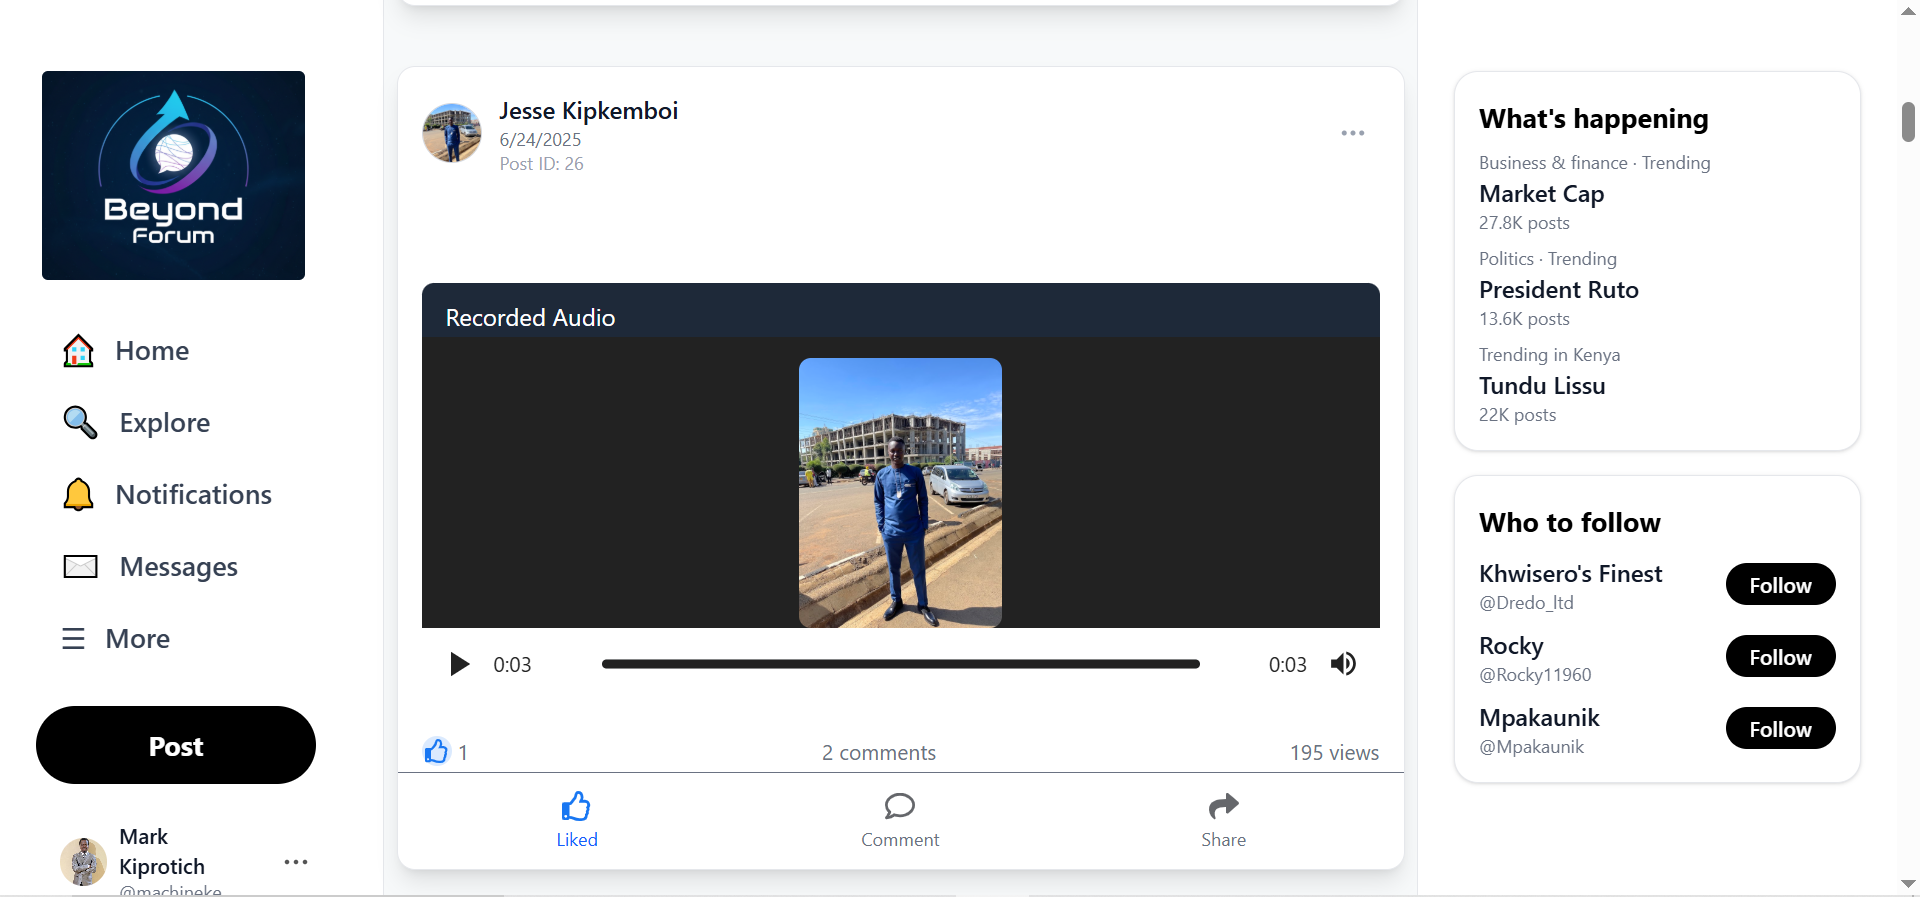
Task: Seek on the audio progress bar
Action: pos(900,664)
